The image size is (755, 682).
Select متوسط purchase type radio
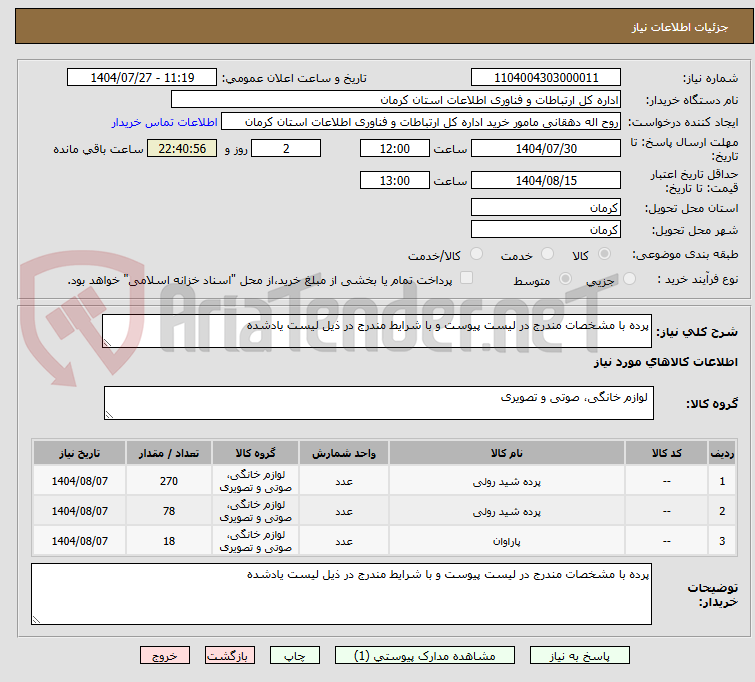pyautogui.click(x=566, y=280)
